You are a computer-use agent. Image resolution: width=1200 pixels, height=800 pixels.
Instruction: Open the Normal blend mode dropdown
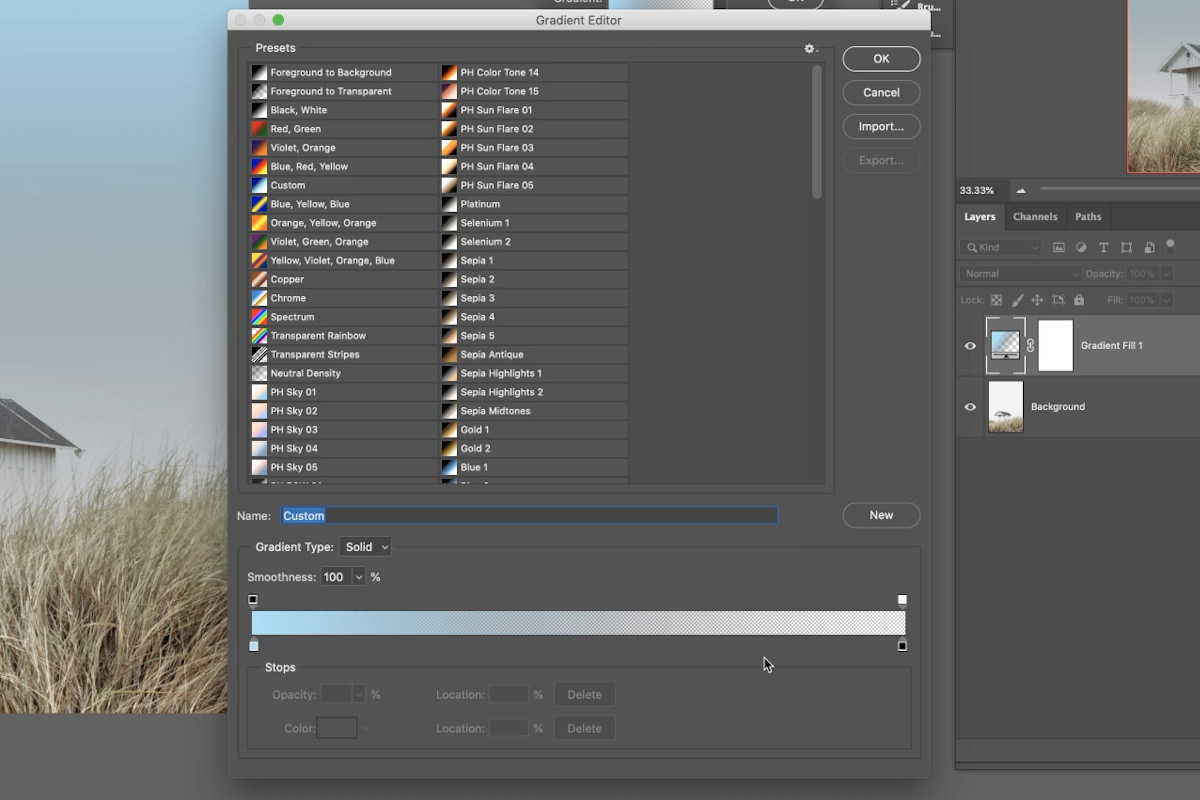tap(1021, 273)
